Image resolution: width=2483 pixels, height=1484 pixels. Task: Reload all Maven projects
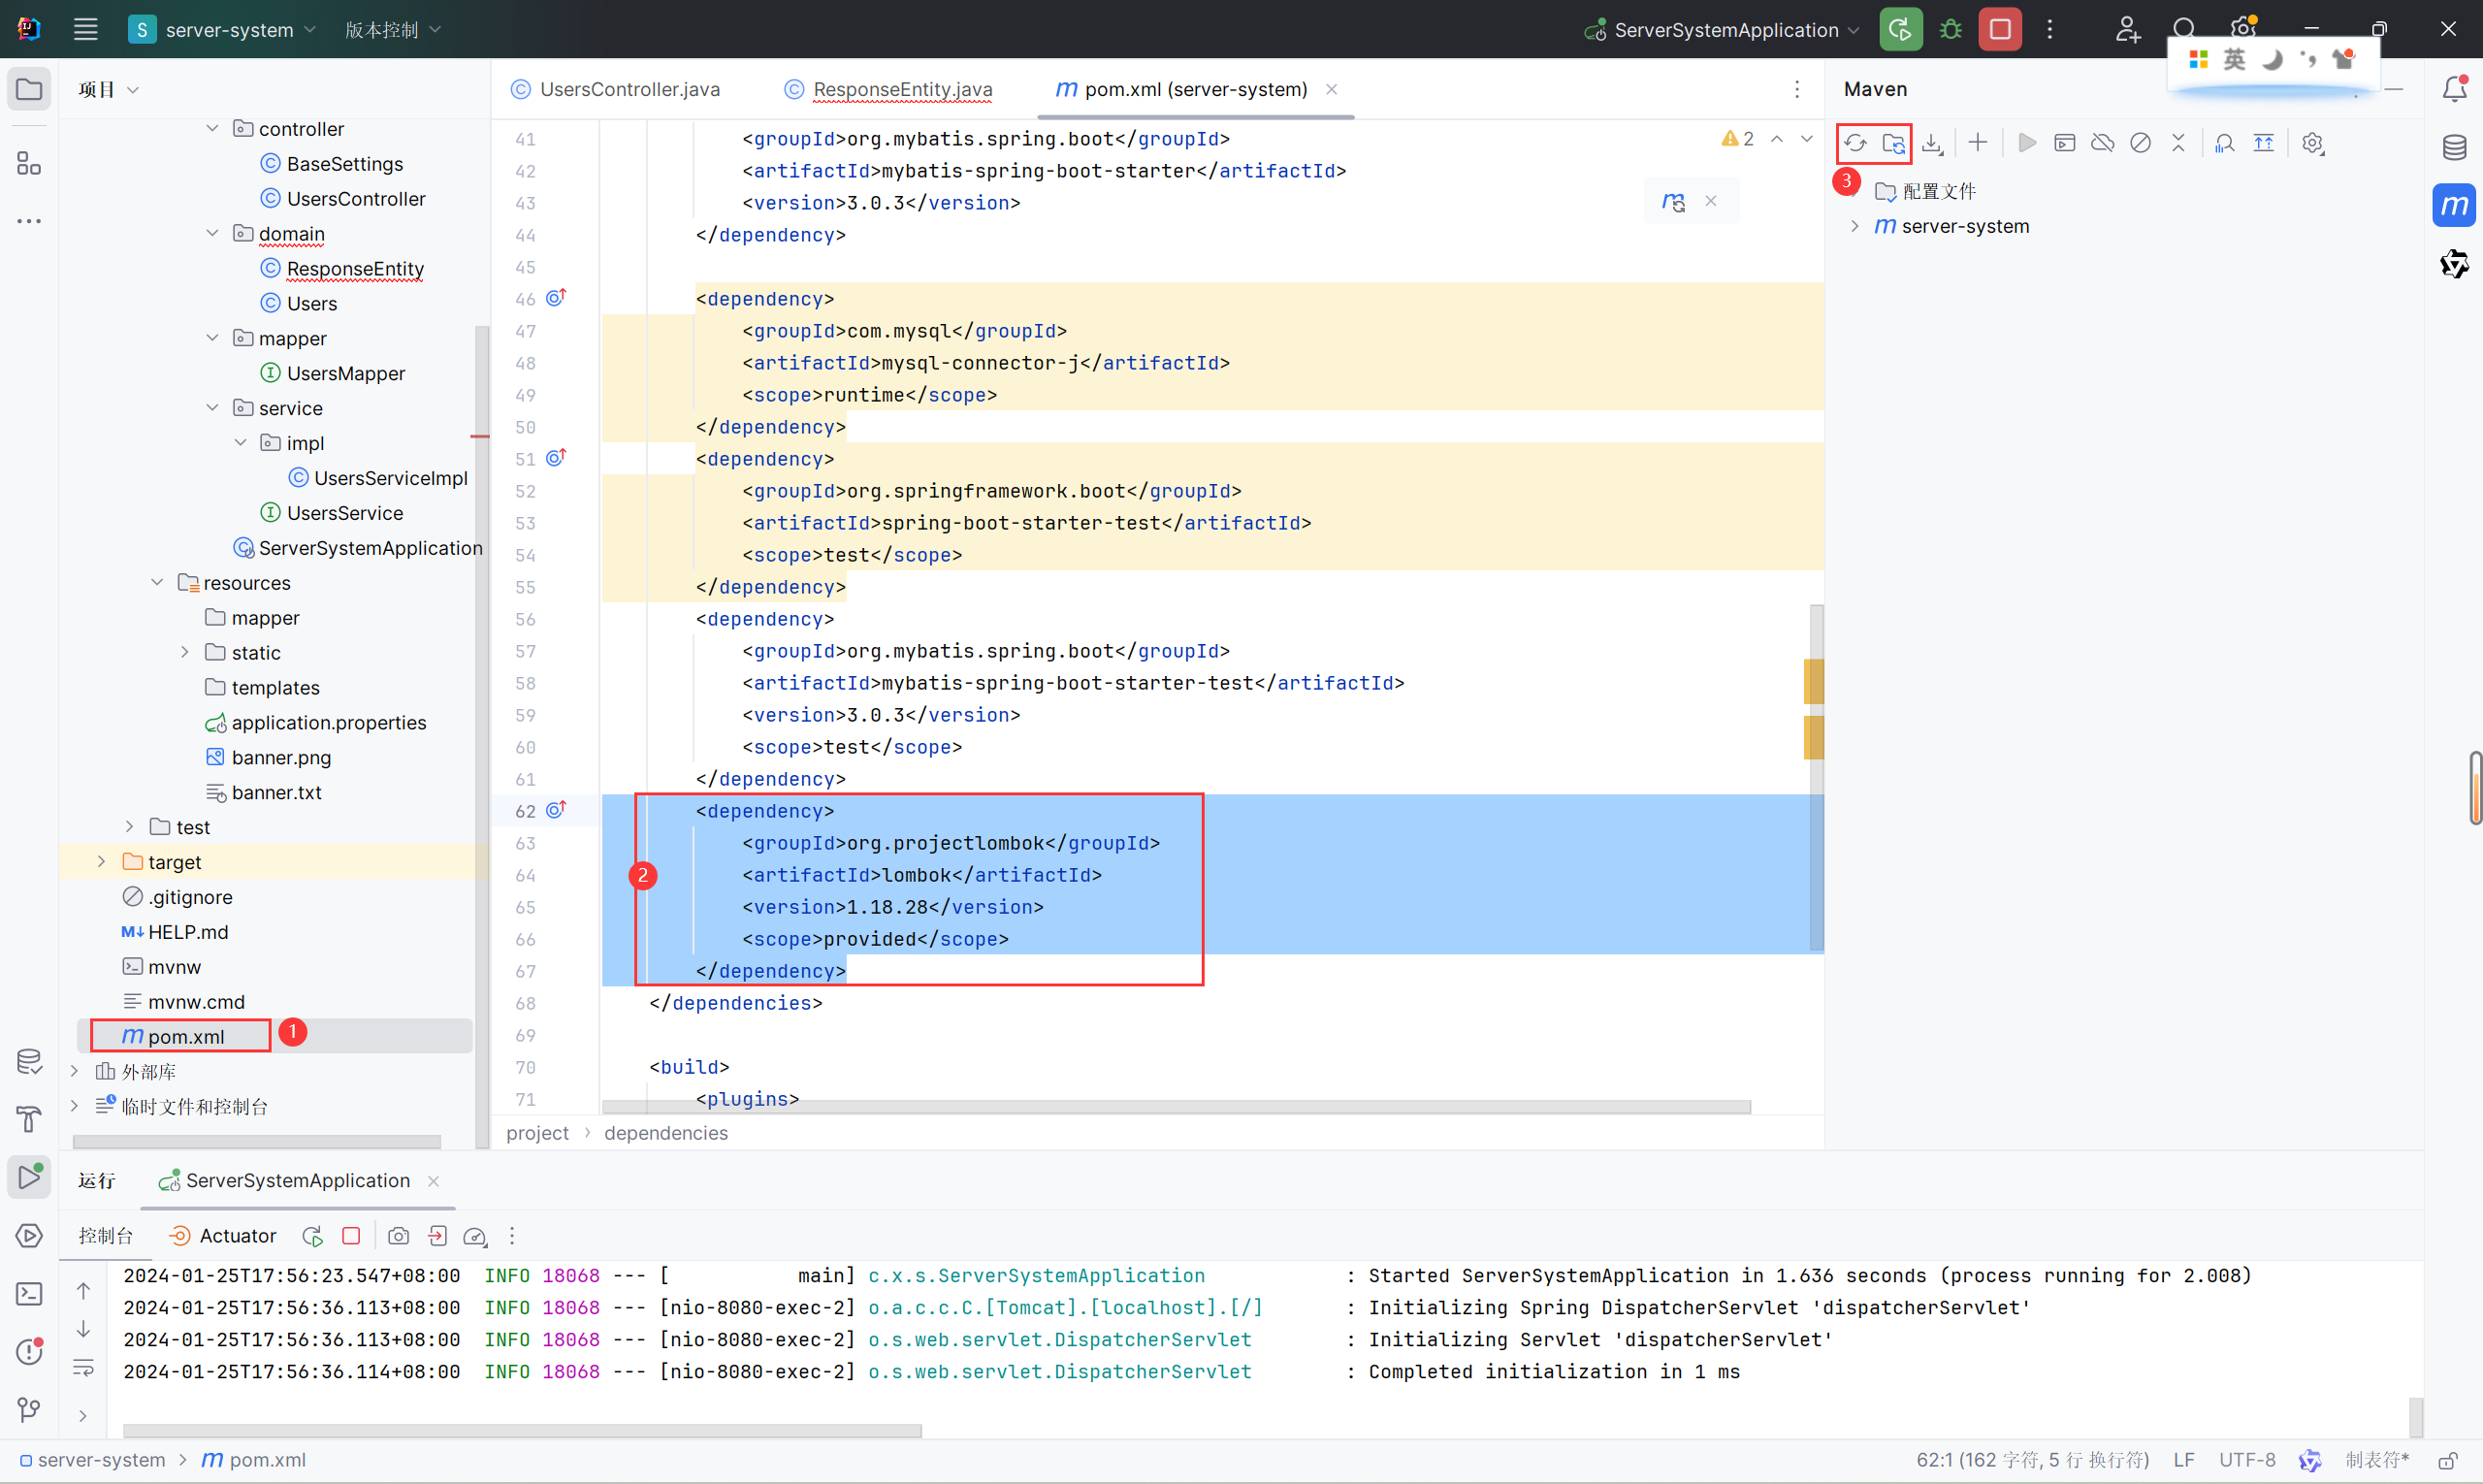click(1855, 143)
